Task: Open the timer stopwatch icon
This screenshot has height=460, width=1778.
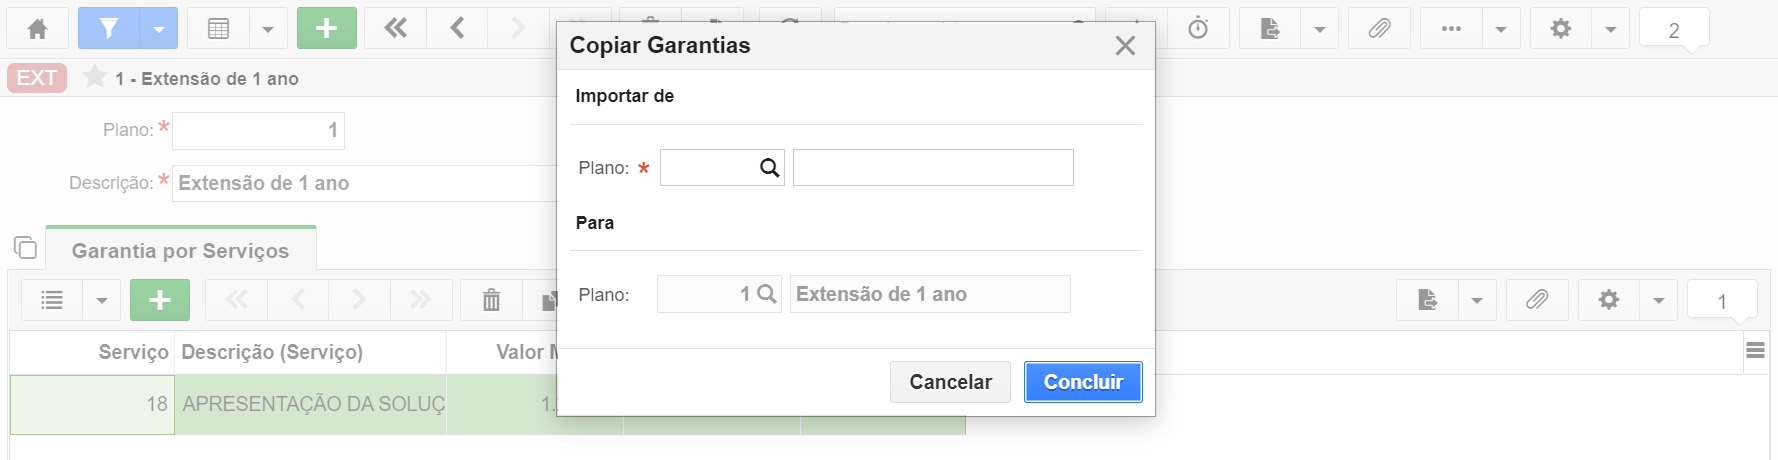Action: click(1198, 29)
